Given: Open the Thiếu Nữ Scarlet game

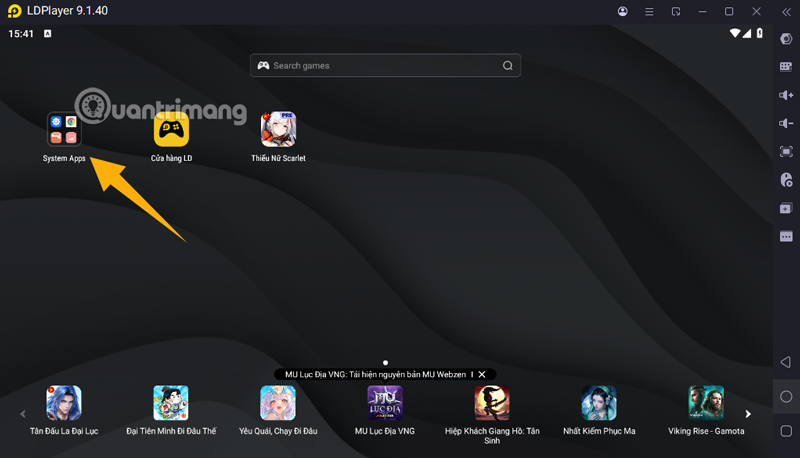Looking at the screenshot, I should [278, 130].
